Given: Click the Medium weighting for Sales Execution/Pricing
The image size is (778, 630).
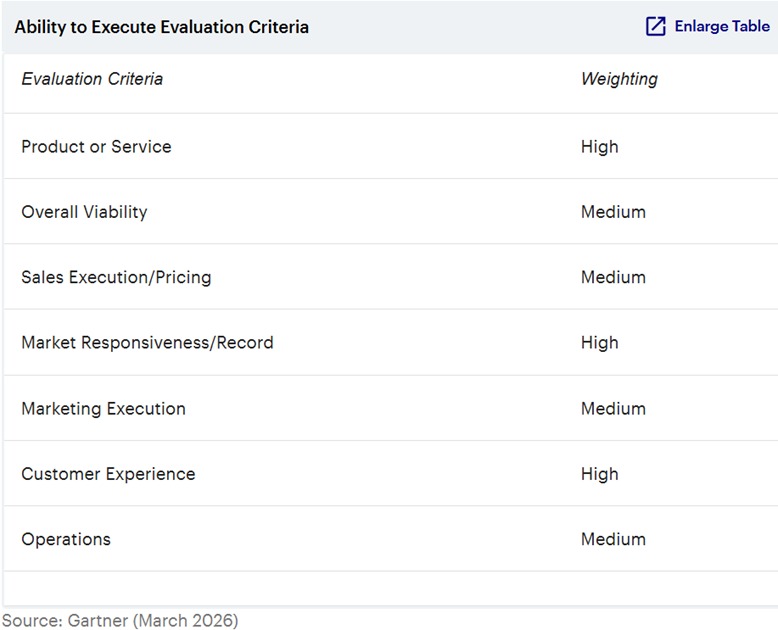Looking at the screenshot, I should pyautogui.click(x=613, y=277).
